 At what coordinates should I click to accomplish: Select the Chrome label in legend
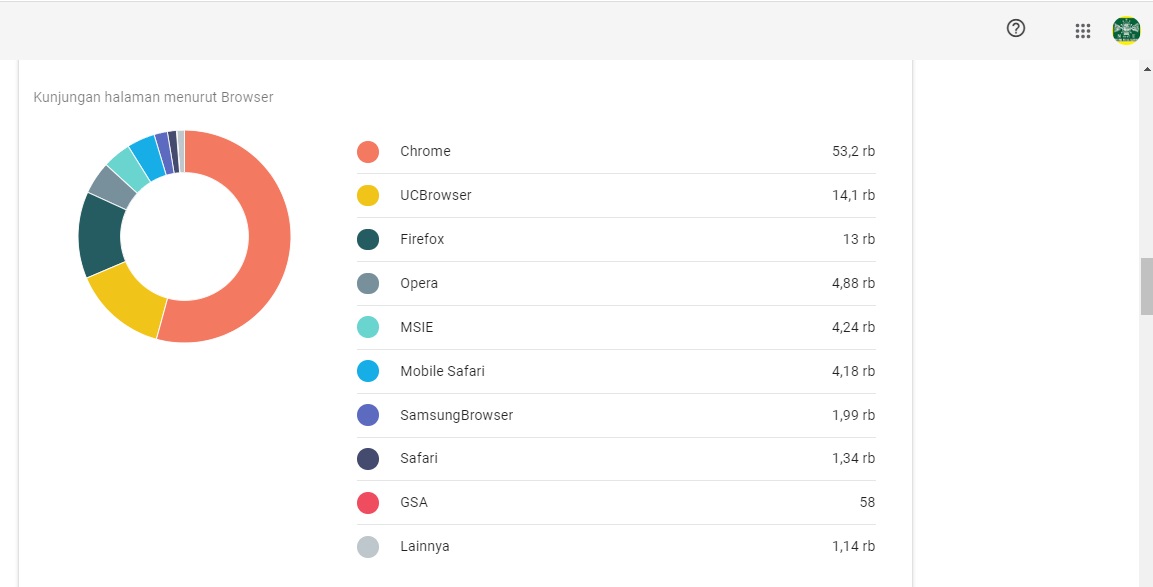pos(425,152)
